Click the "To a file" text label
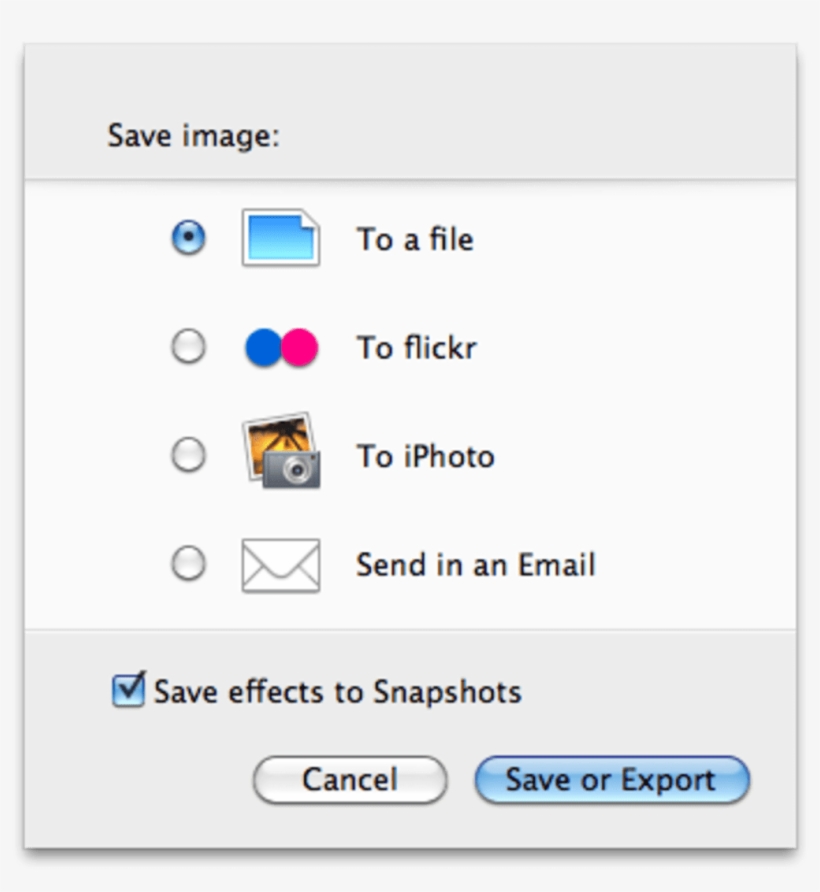This screenshot has height=892, width=820. [415, 240]
